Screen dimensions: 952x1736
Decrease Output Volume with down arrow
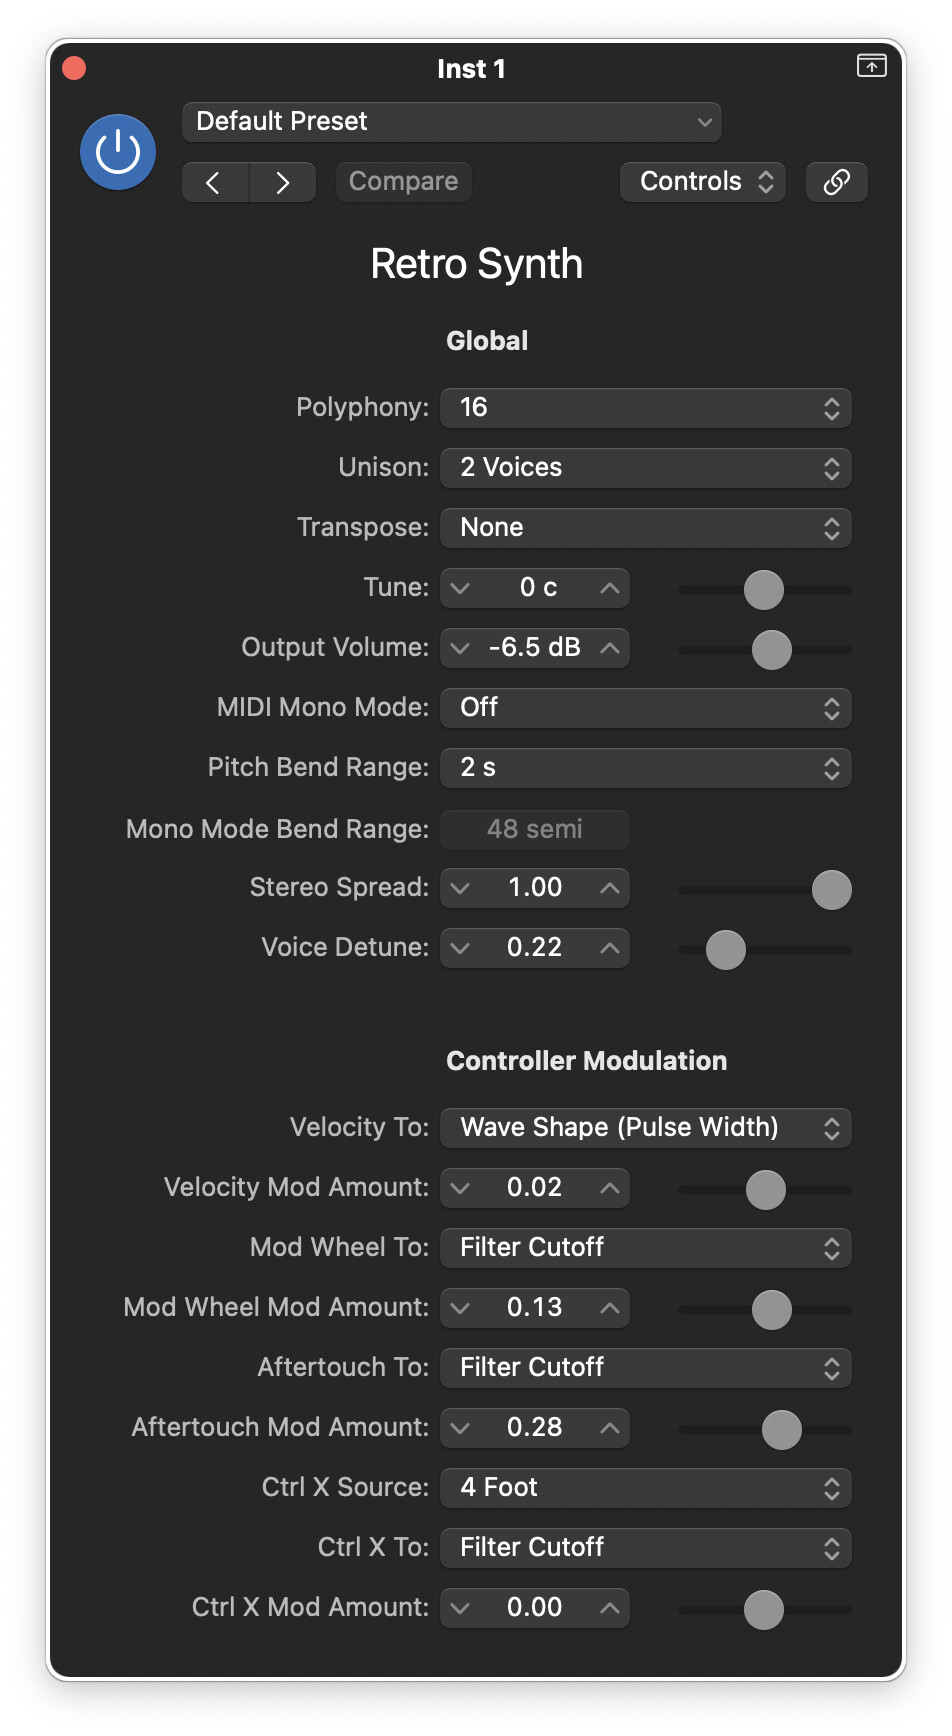(460, 648)
